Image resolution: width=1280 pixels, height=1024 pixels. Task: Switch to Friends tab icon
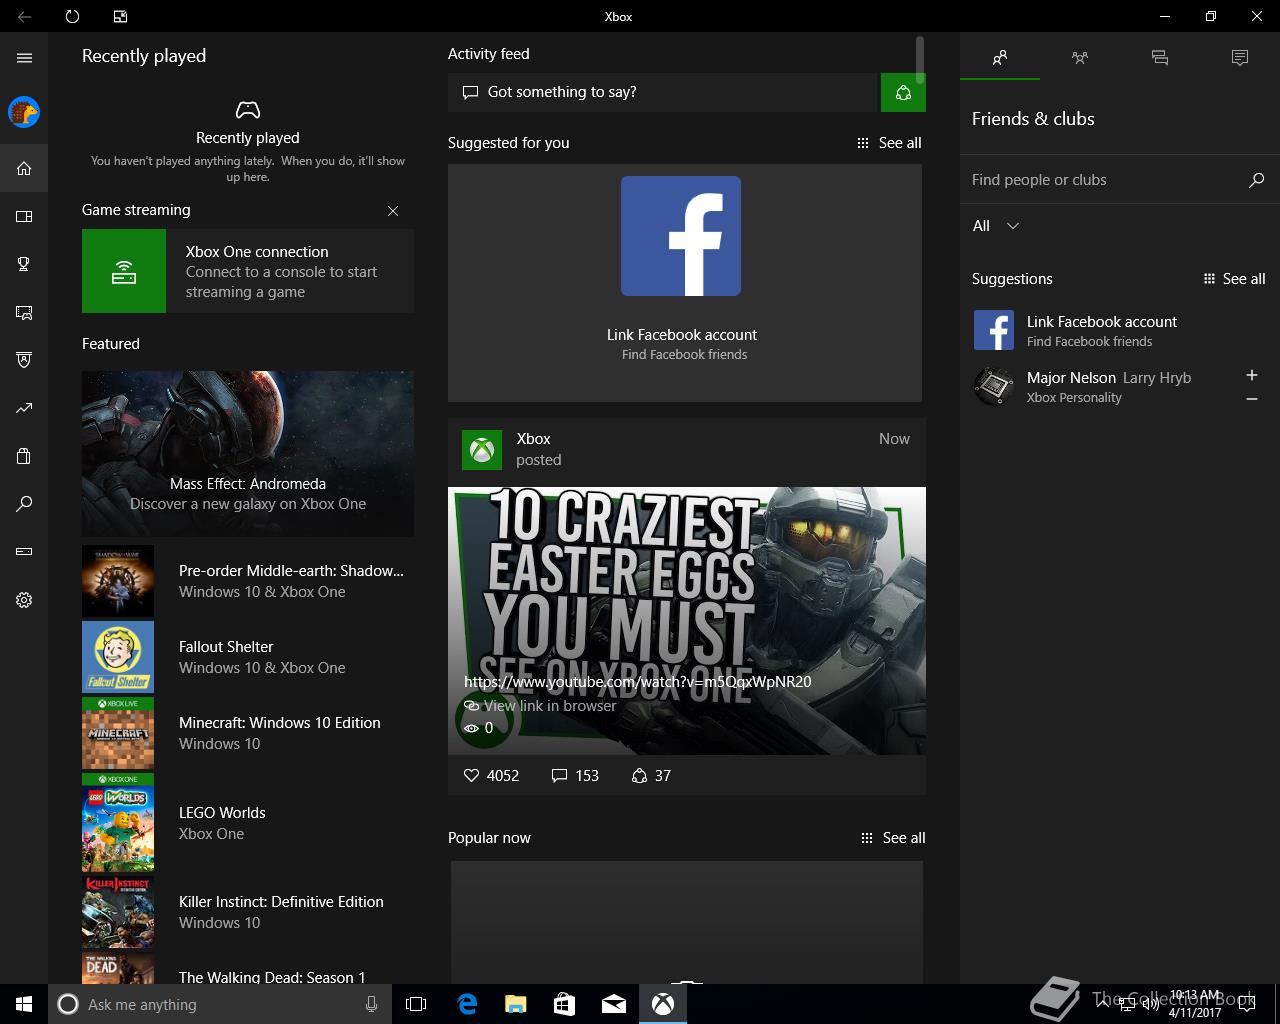coord(1000,58)
